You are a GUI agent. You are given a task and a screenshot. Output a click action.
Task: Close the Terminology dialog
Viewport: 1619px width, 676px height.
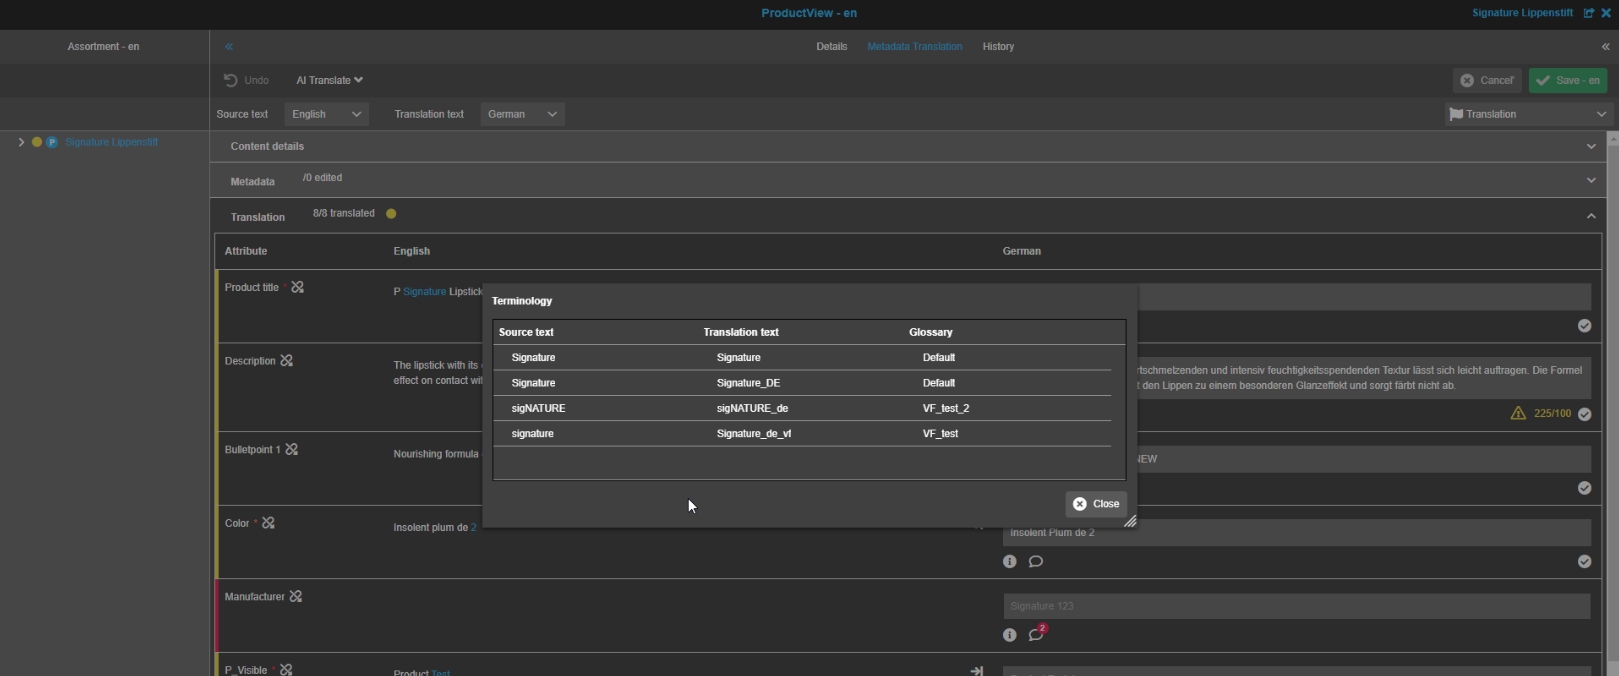(x=1096, y=504)
